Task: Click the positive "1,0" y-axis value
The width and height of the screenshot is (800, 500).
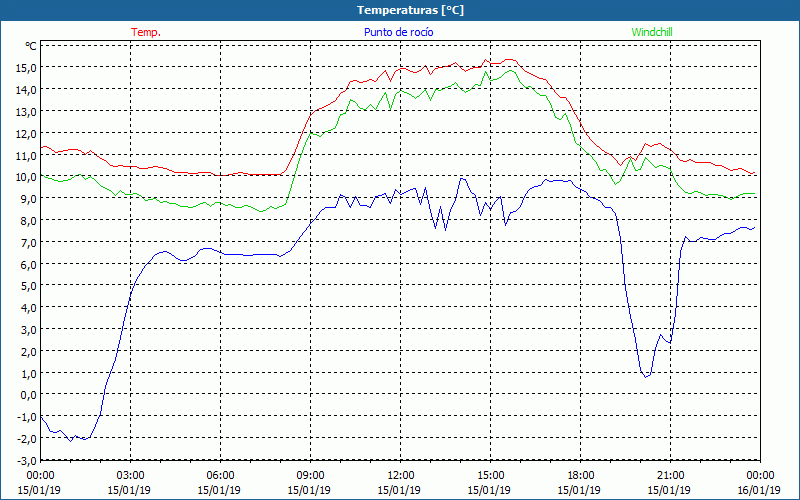Action: pyautogui.click(x=29, y=374)
